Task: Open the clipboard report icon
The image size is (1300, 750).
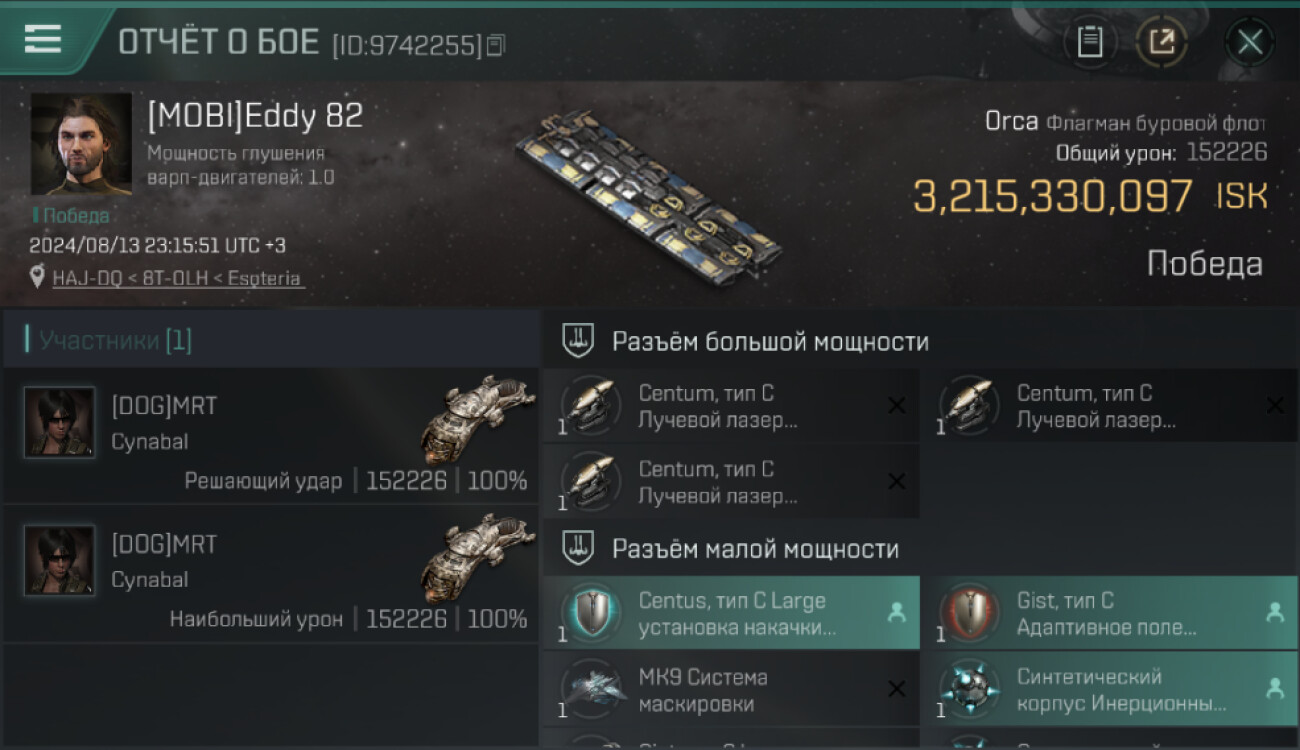Action: [1090, 42]
